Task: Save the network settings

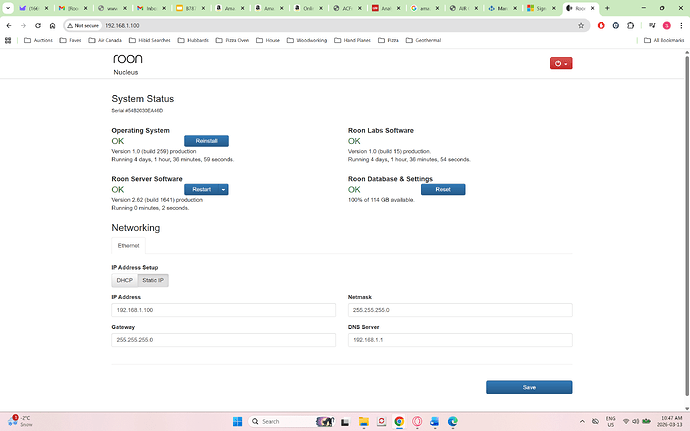Action: tap(529, 387)
